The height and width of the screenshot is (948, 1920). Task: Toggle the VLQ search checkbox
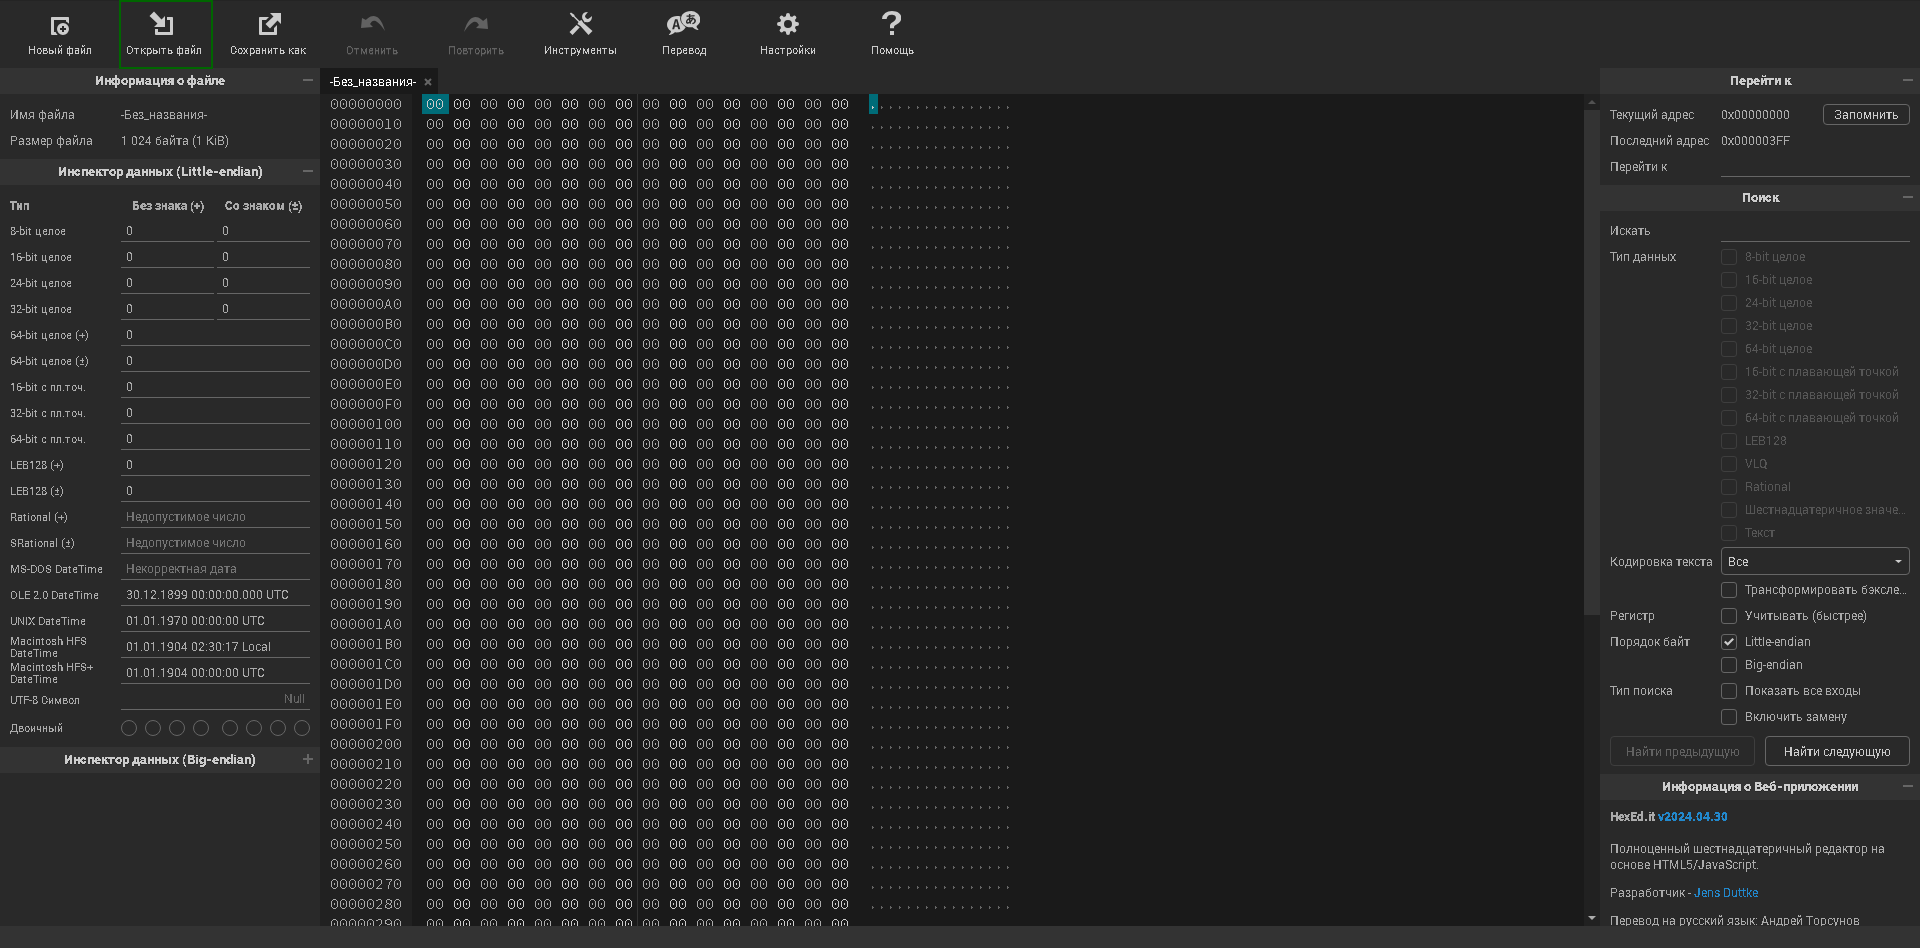point(1729,464)
